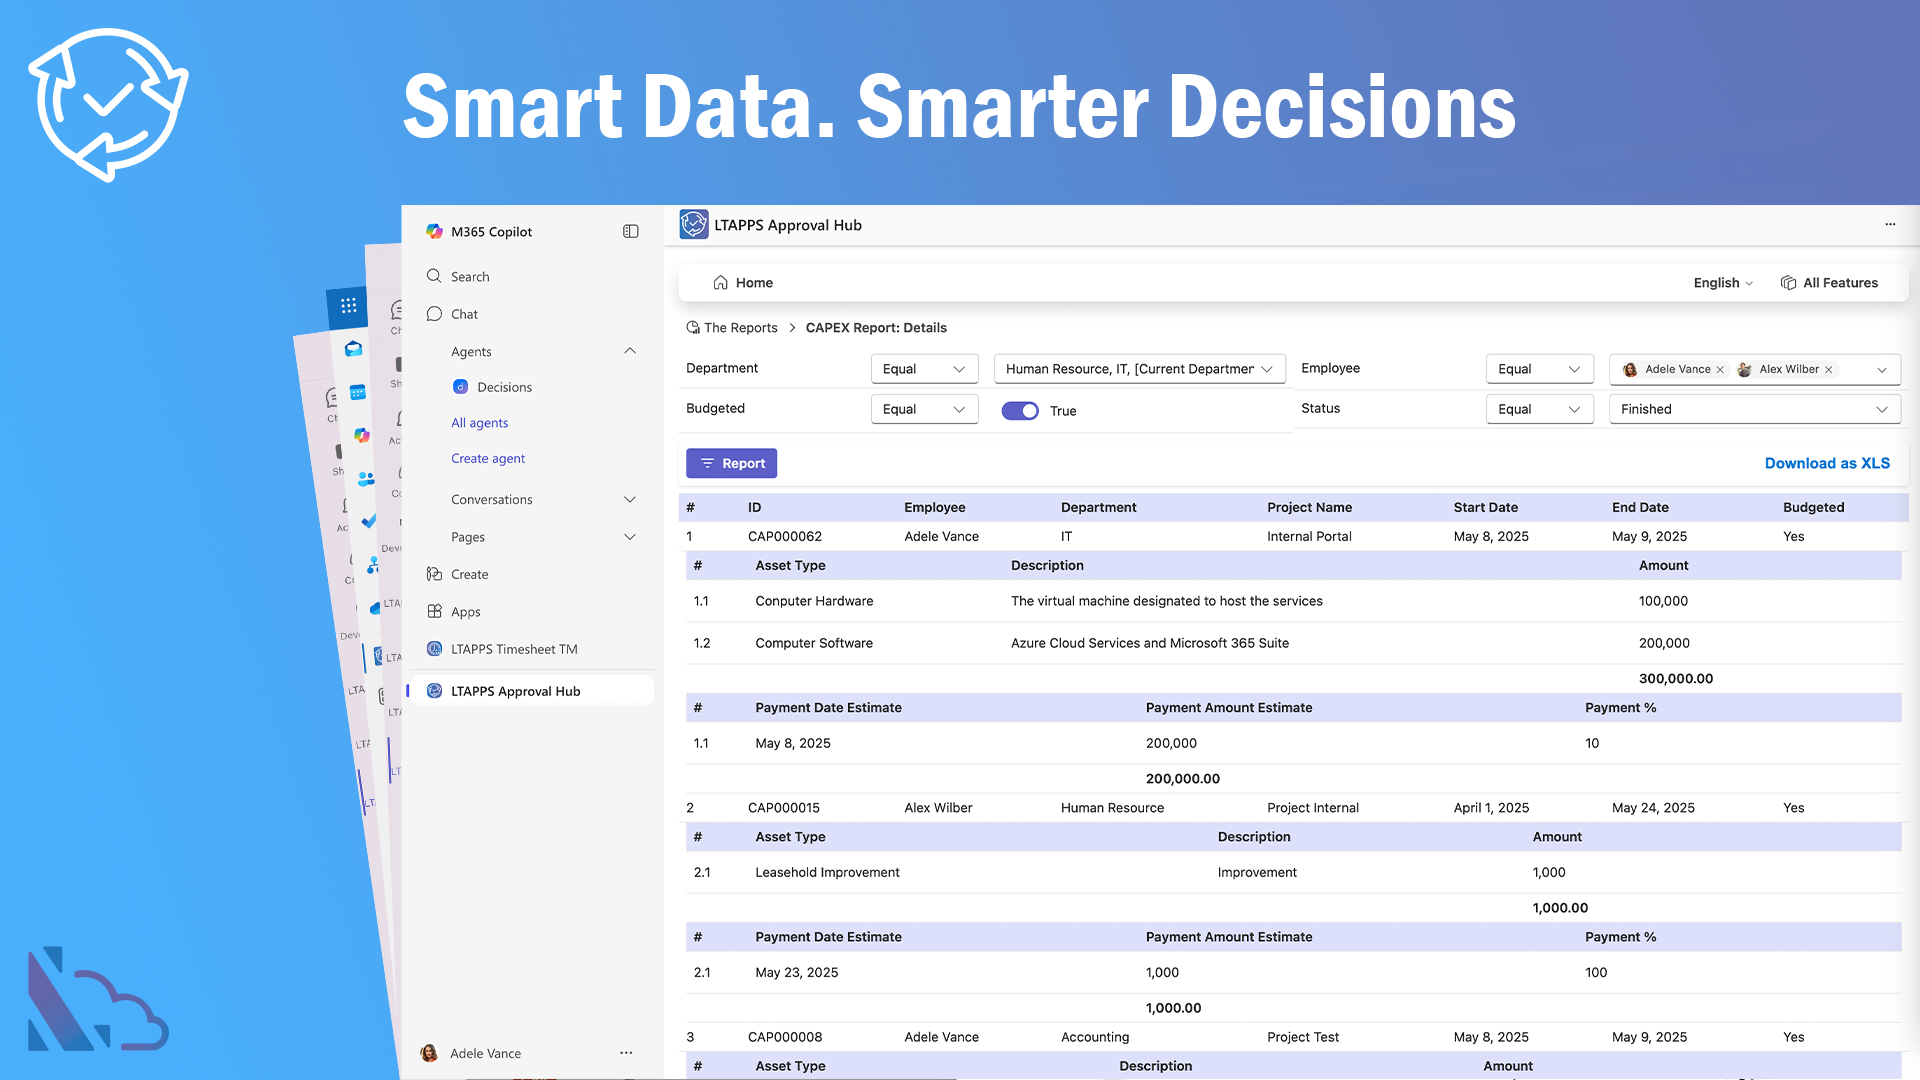Click the Create icon in sidebar
This screenshot has height=1080, width=1920.
point(434,574)
